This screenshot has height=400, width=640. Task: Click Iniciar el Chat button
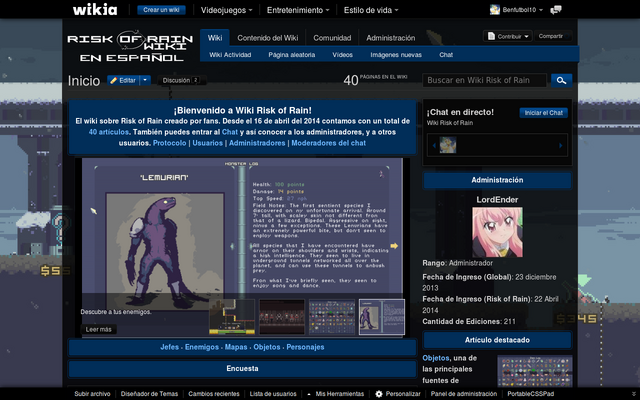(543, 113)
